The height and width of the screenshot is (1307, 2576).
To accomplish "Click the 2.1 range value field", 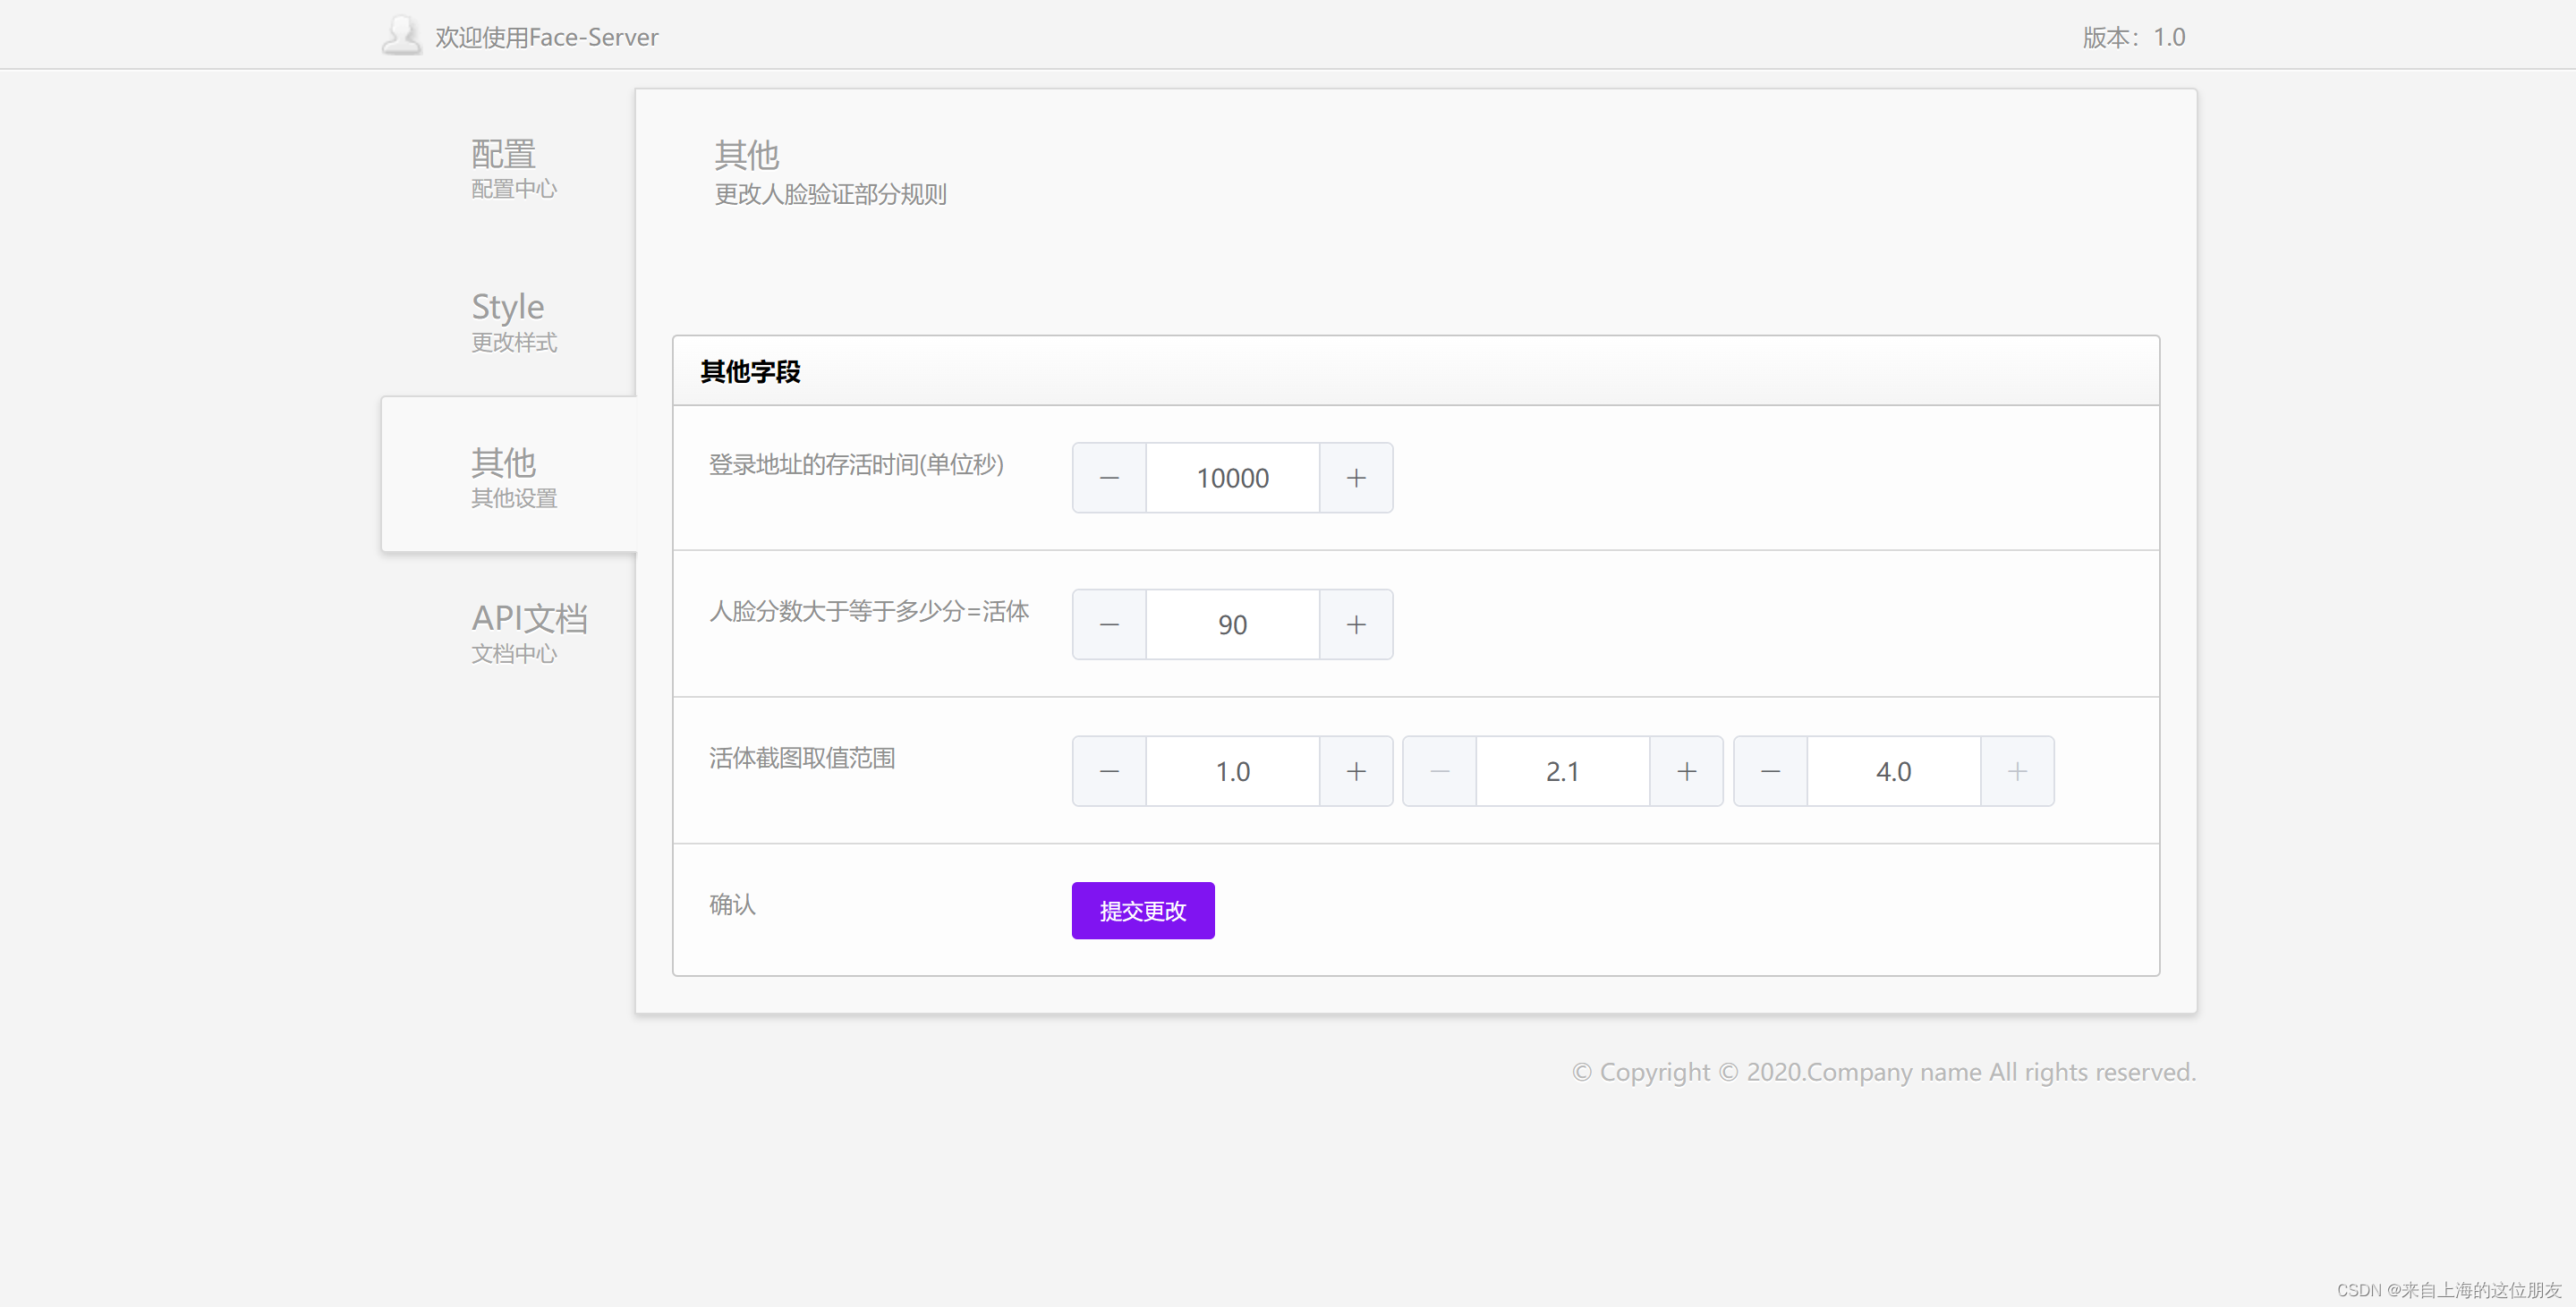I will click(x=1562, y=771).
